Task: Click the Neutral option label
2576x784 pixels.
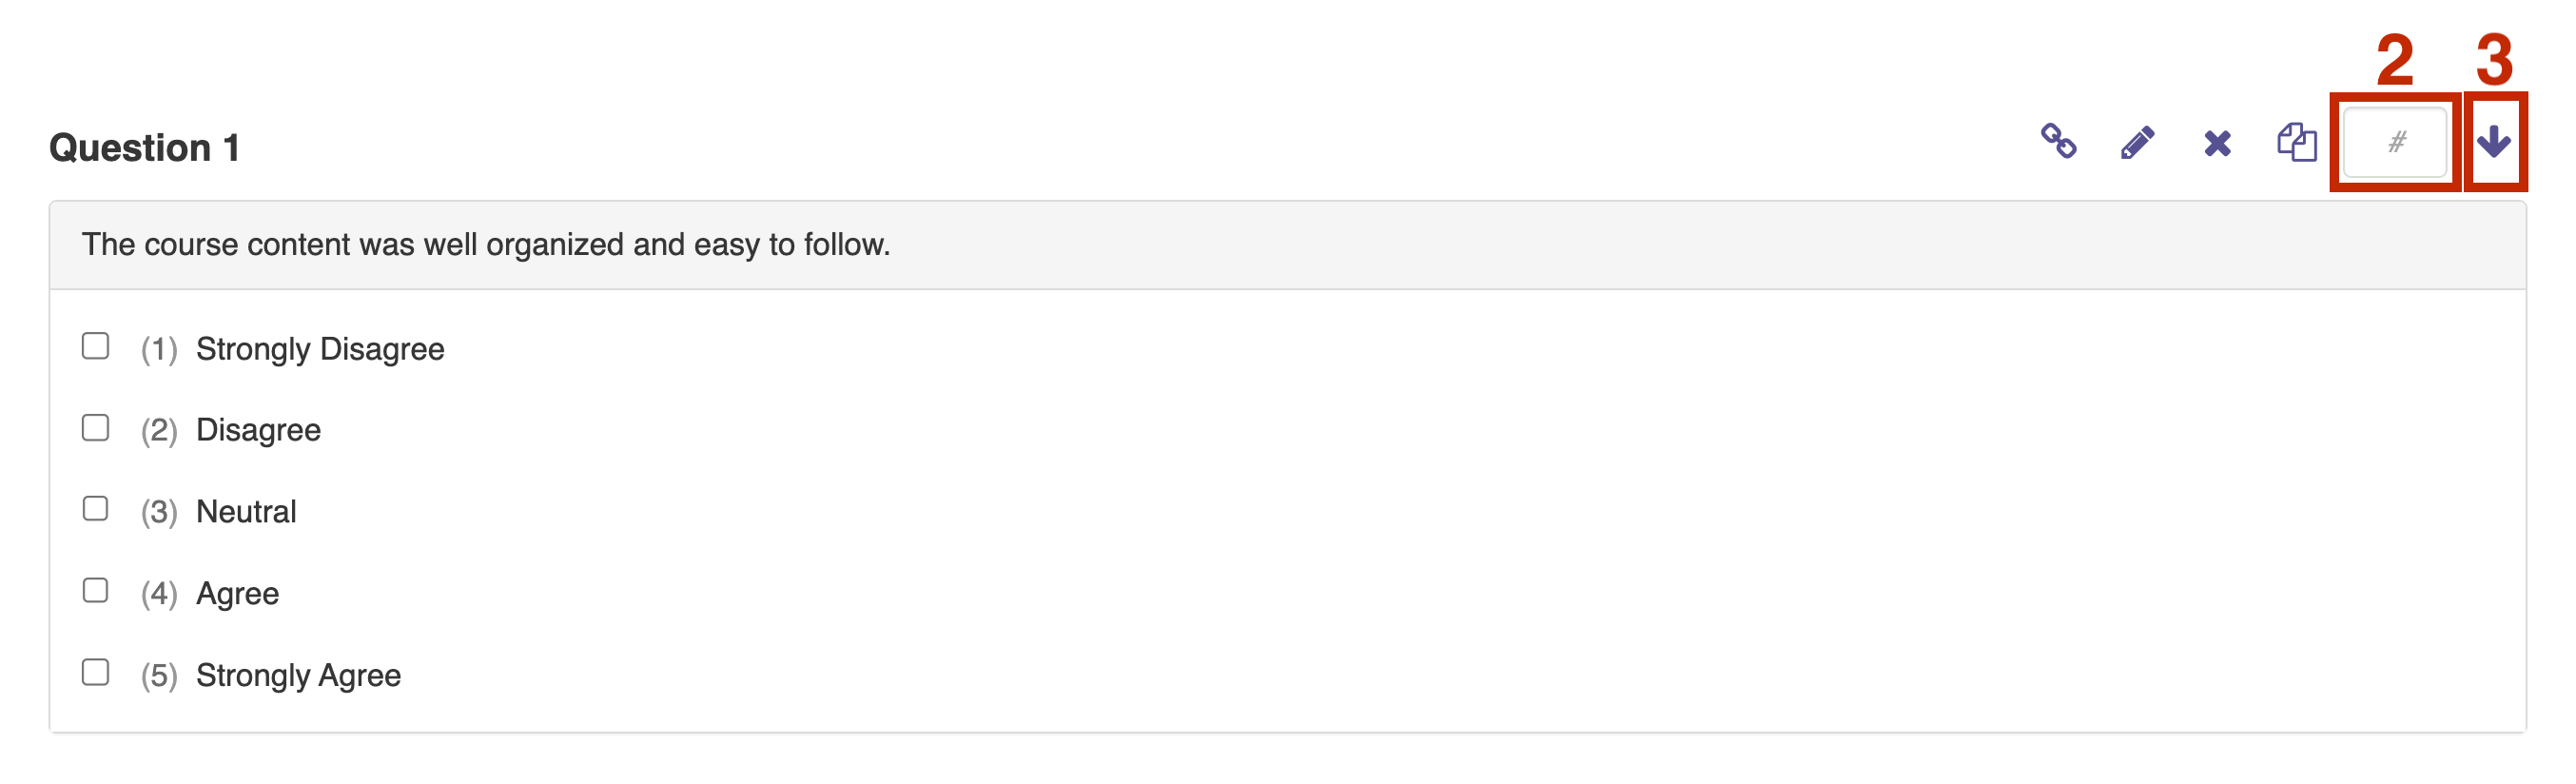Action: click(x=246, y=512)
